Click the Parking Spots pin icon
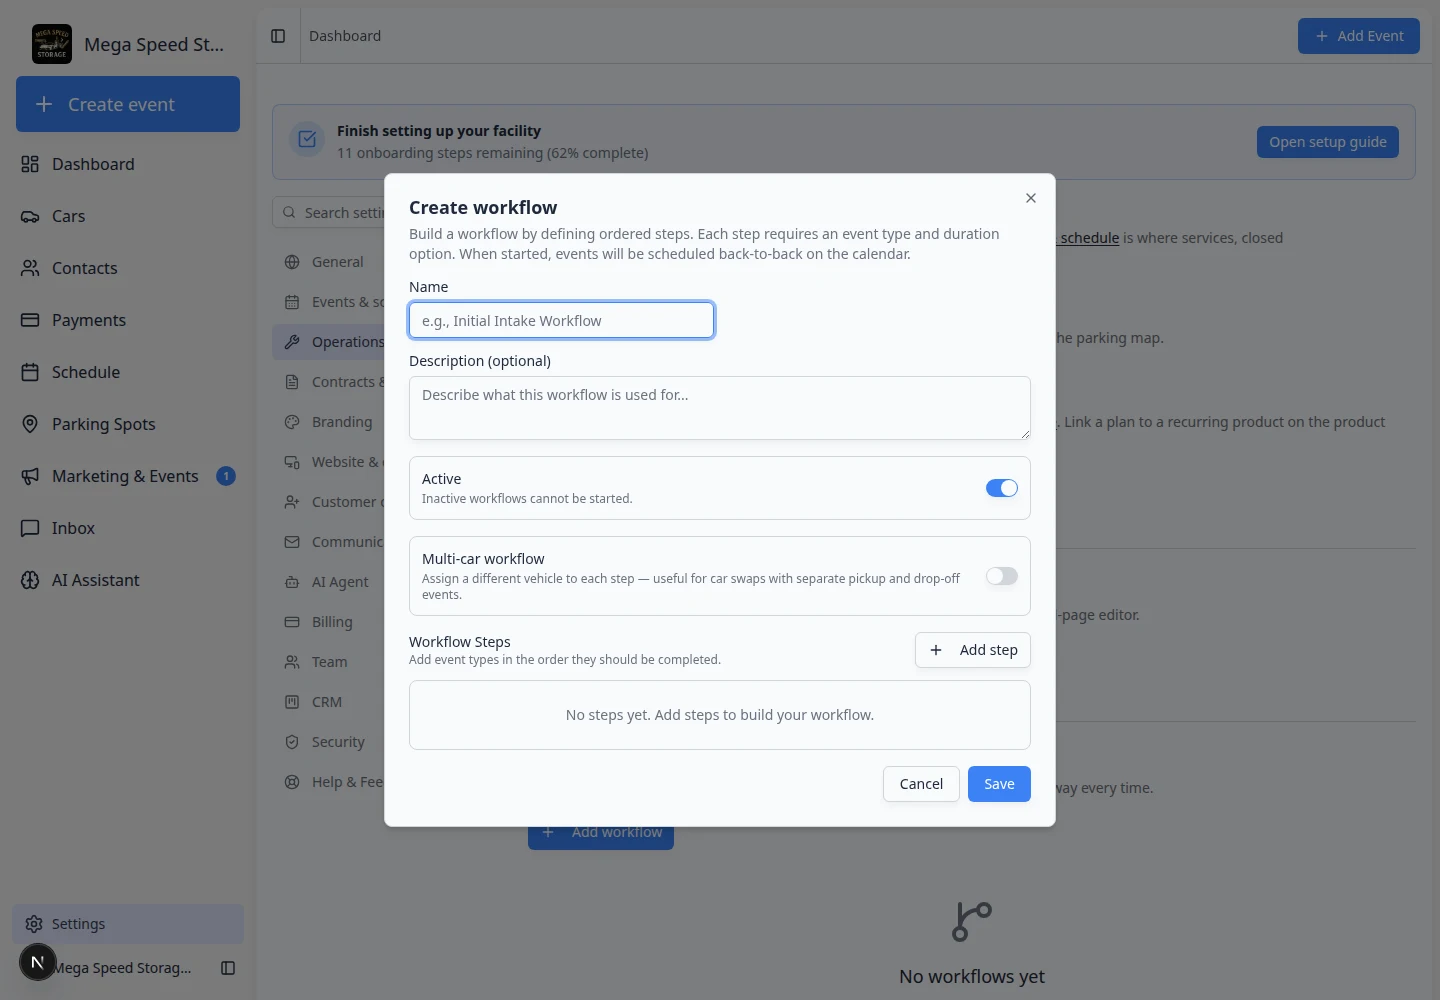This screenshot has width=1440, height=1000. pyautogui.click(x=30, y=424)
